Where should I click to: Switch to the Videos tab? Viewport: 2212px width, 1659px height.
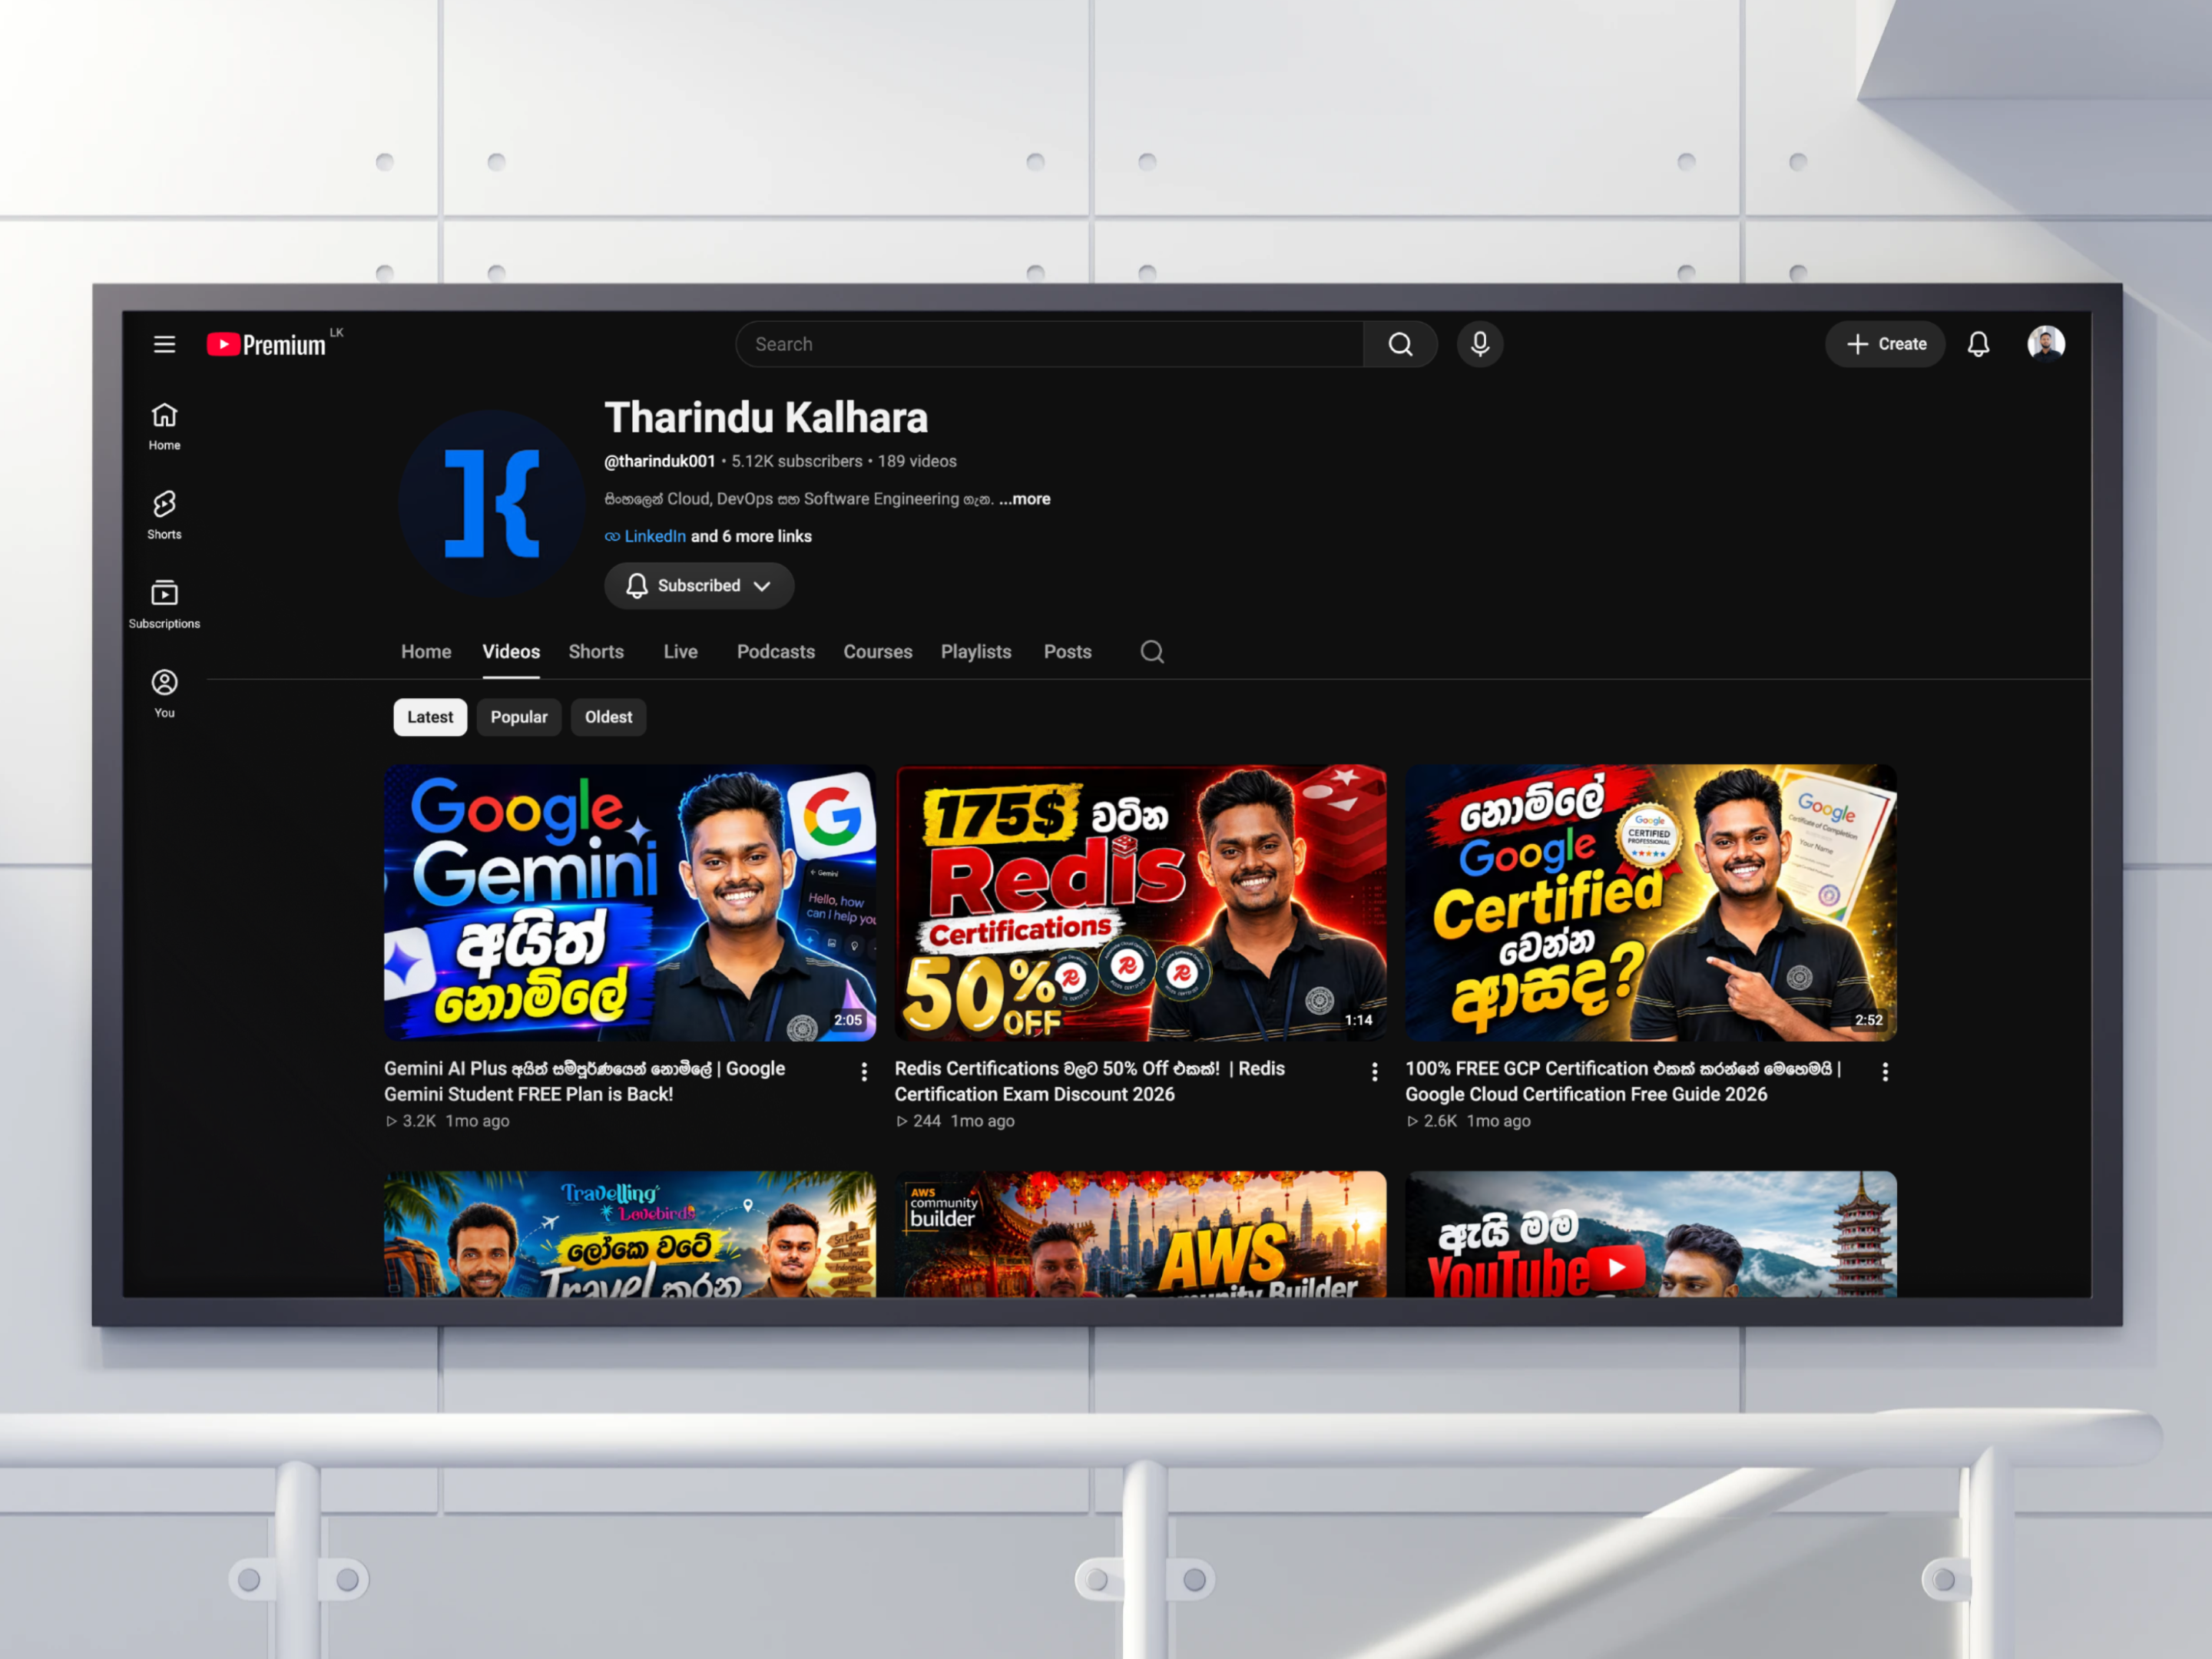pos(511,652)
